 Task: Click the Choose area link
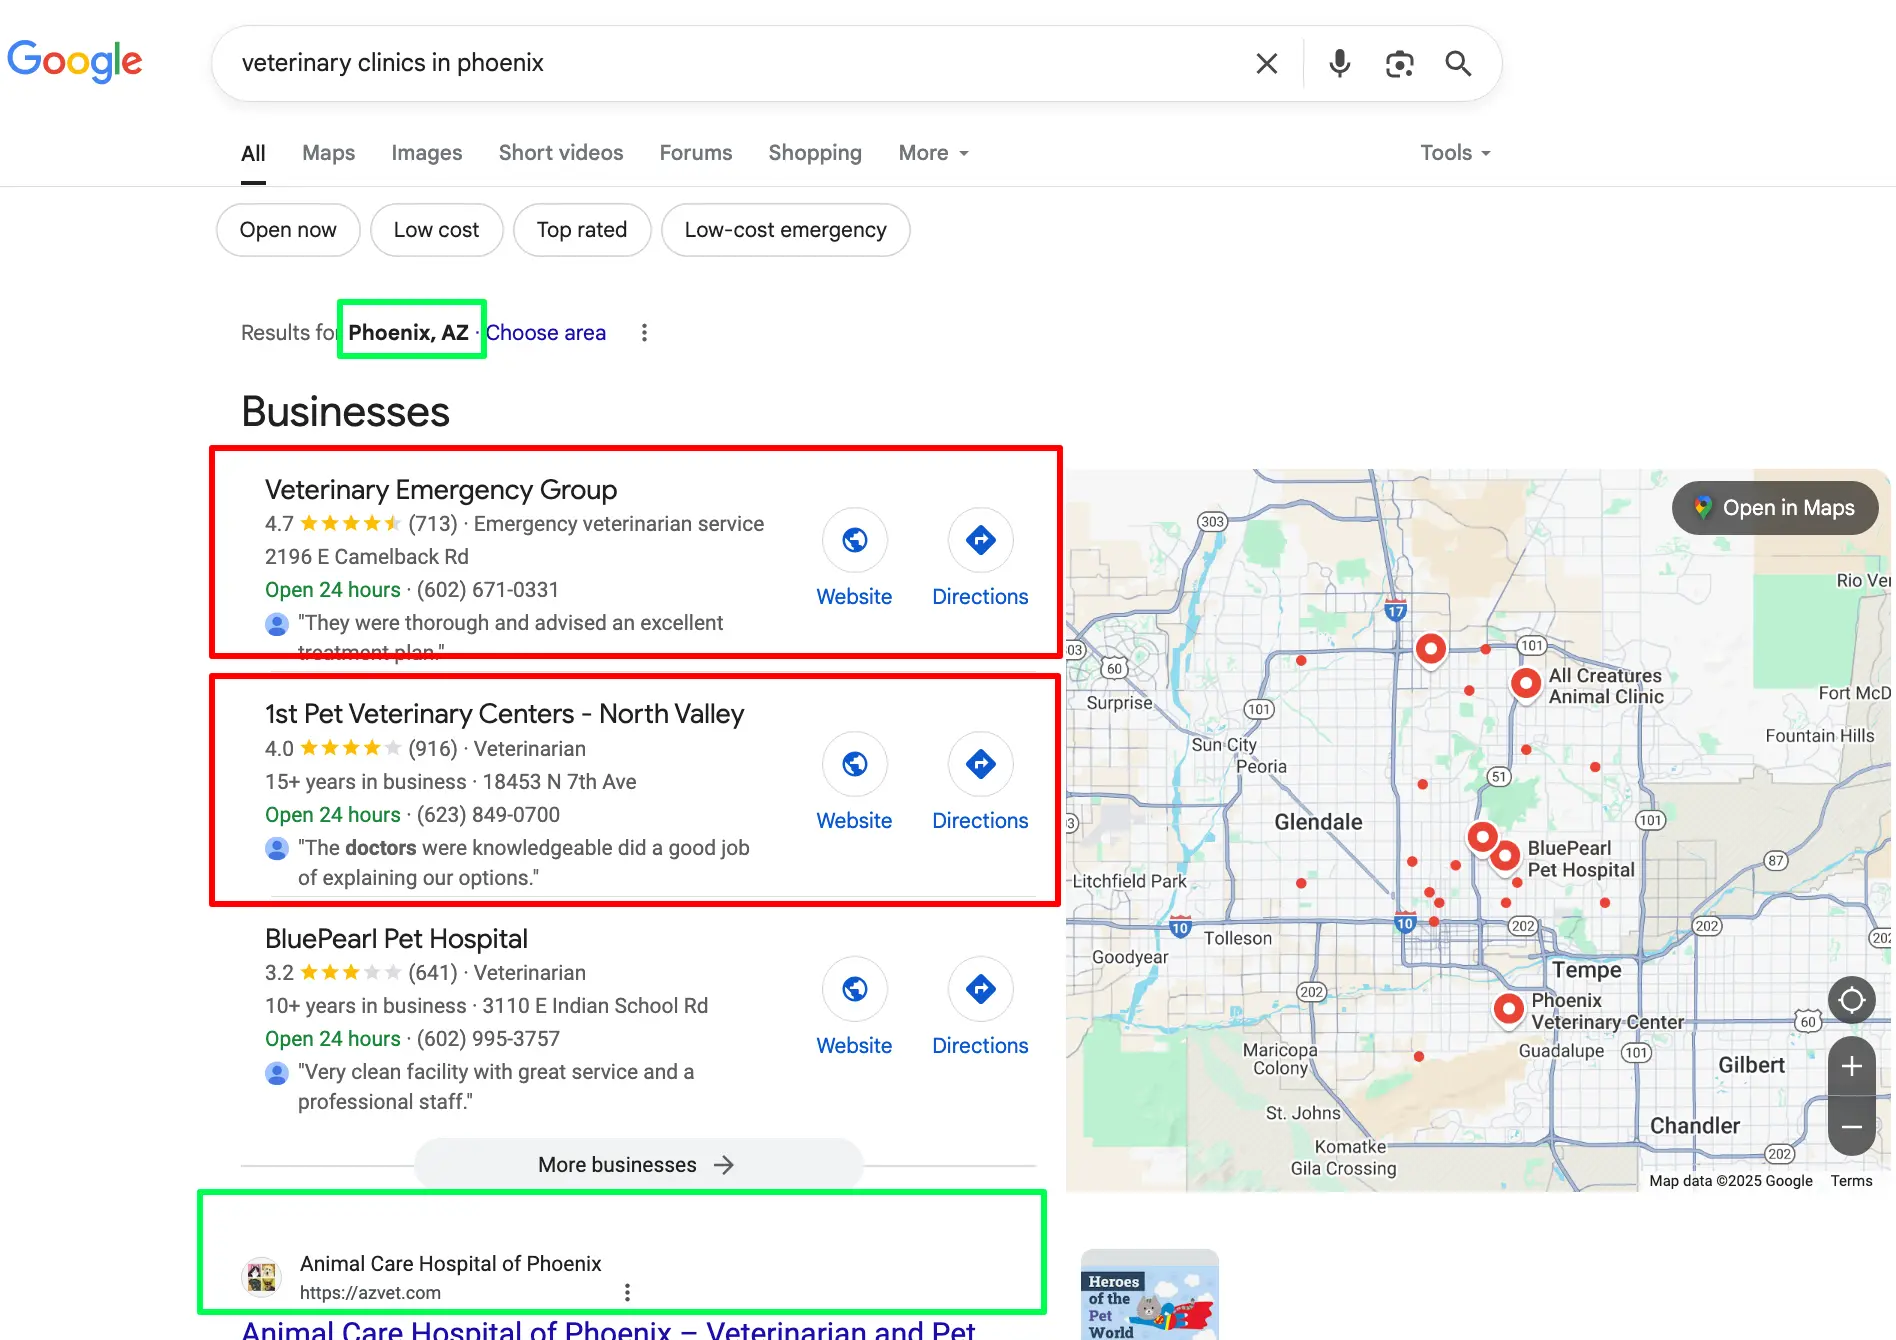tap(546, 333)
